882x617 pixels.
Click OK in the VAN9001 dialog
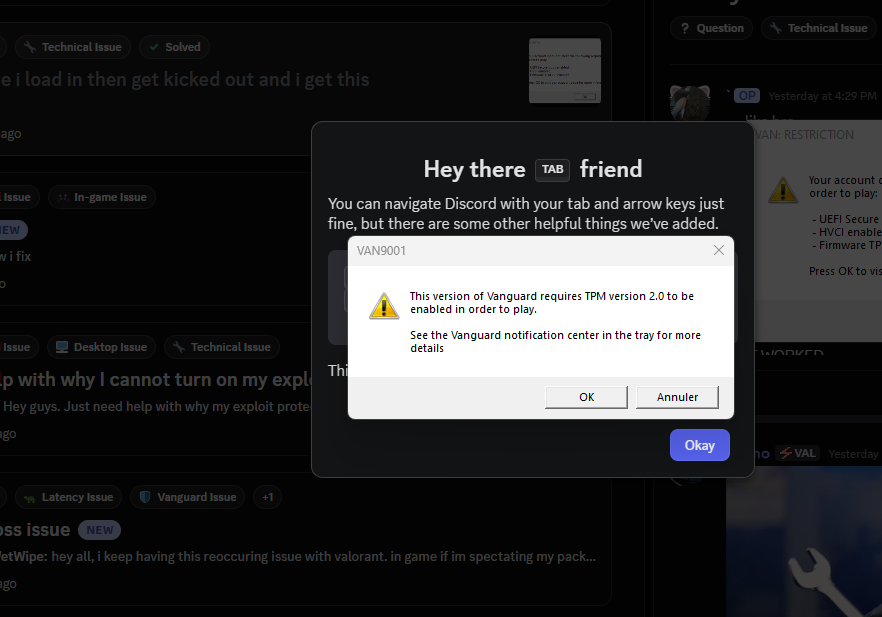586,397
